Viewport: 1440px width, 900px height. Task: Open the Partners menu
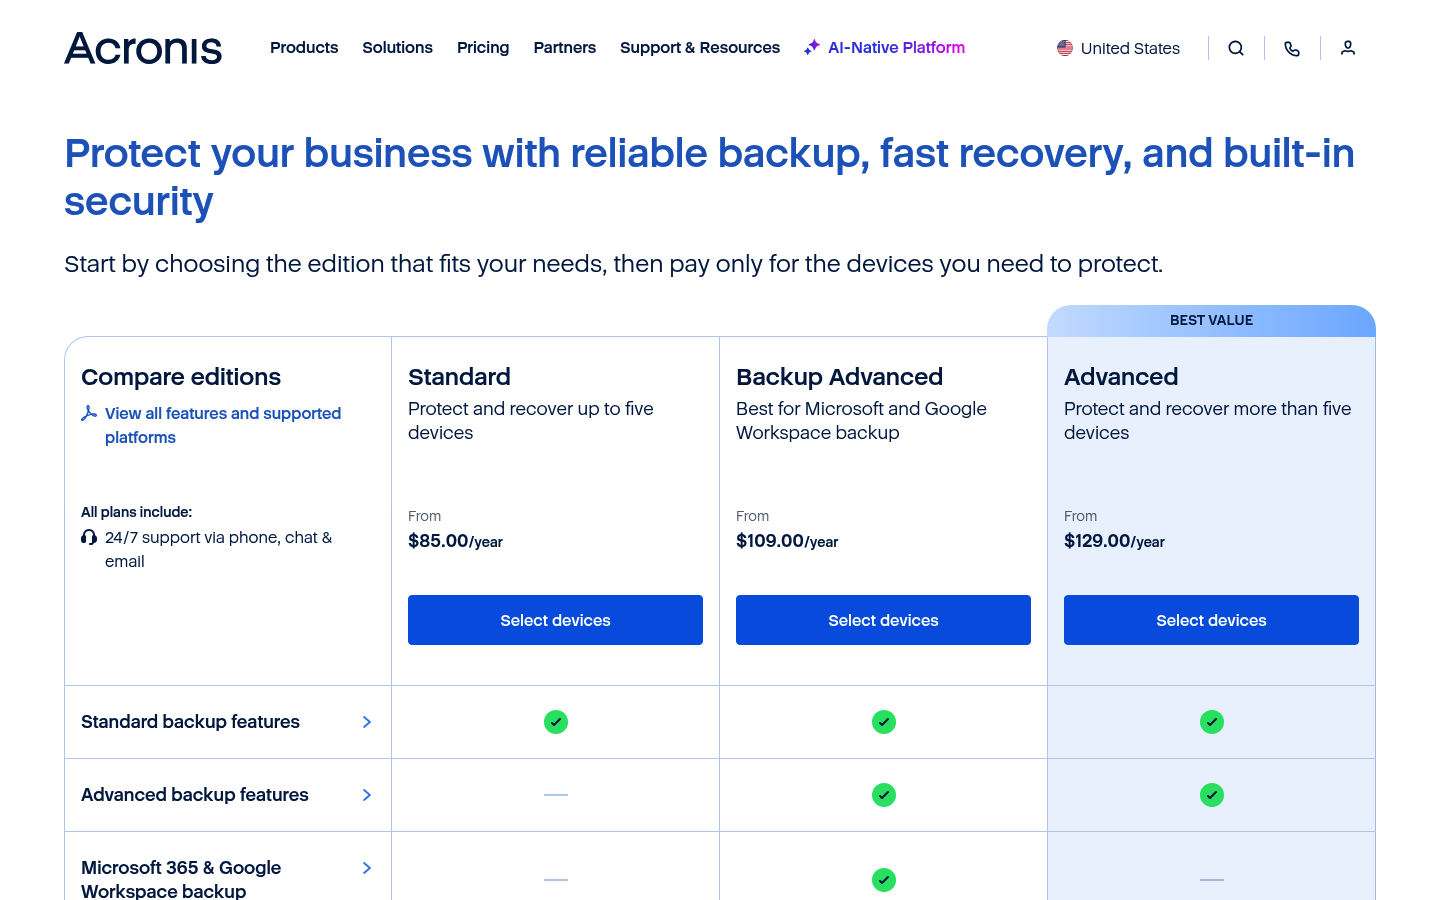(564, 47)
